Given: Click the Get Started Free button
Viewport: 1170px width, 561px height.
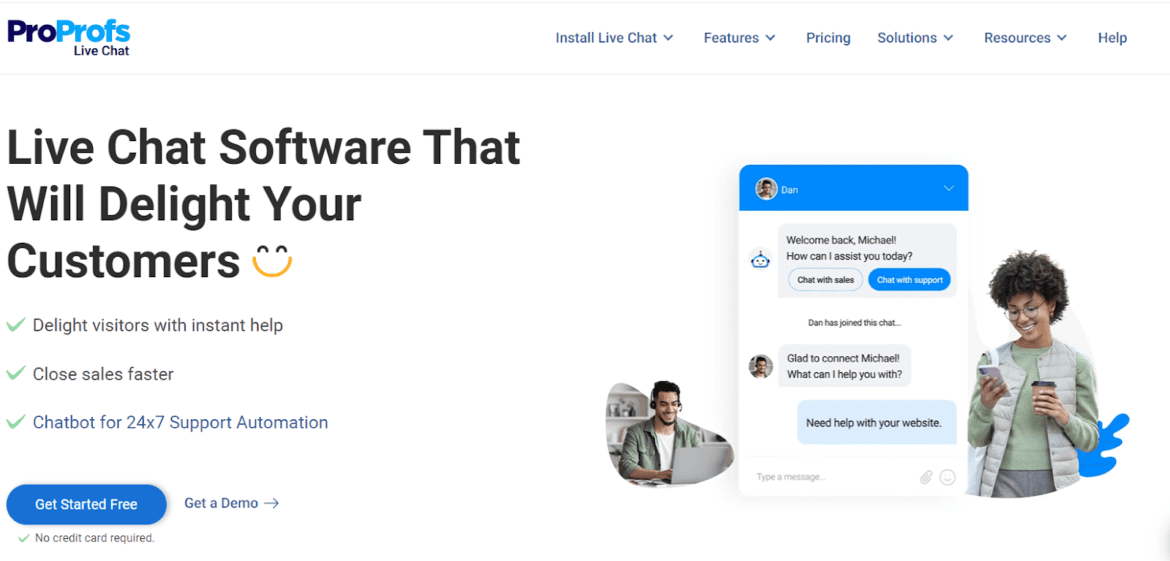Looking at the screenshot, I should 87,504.
